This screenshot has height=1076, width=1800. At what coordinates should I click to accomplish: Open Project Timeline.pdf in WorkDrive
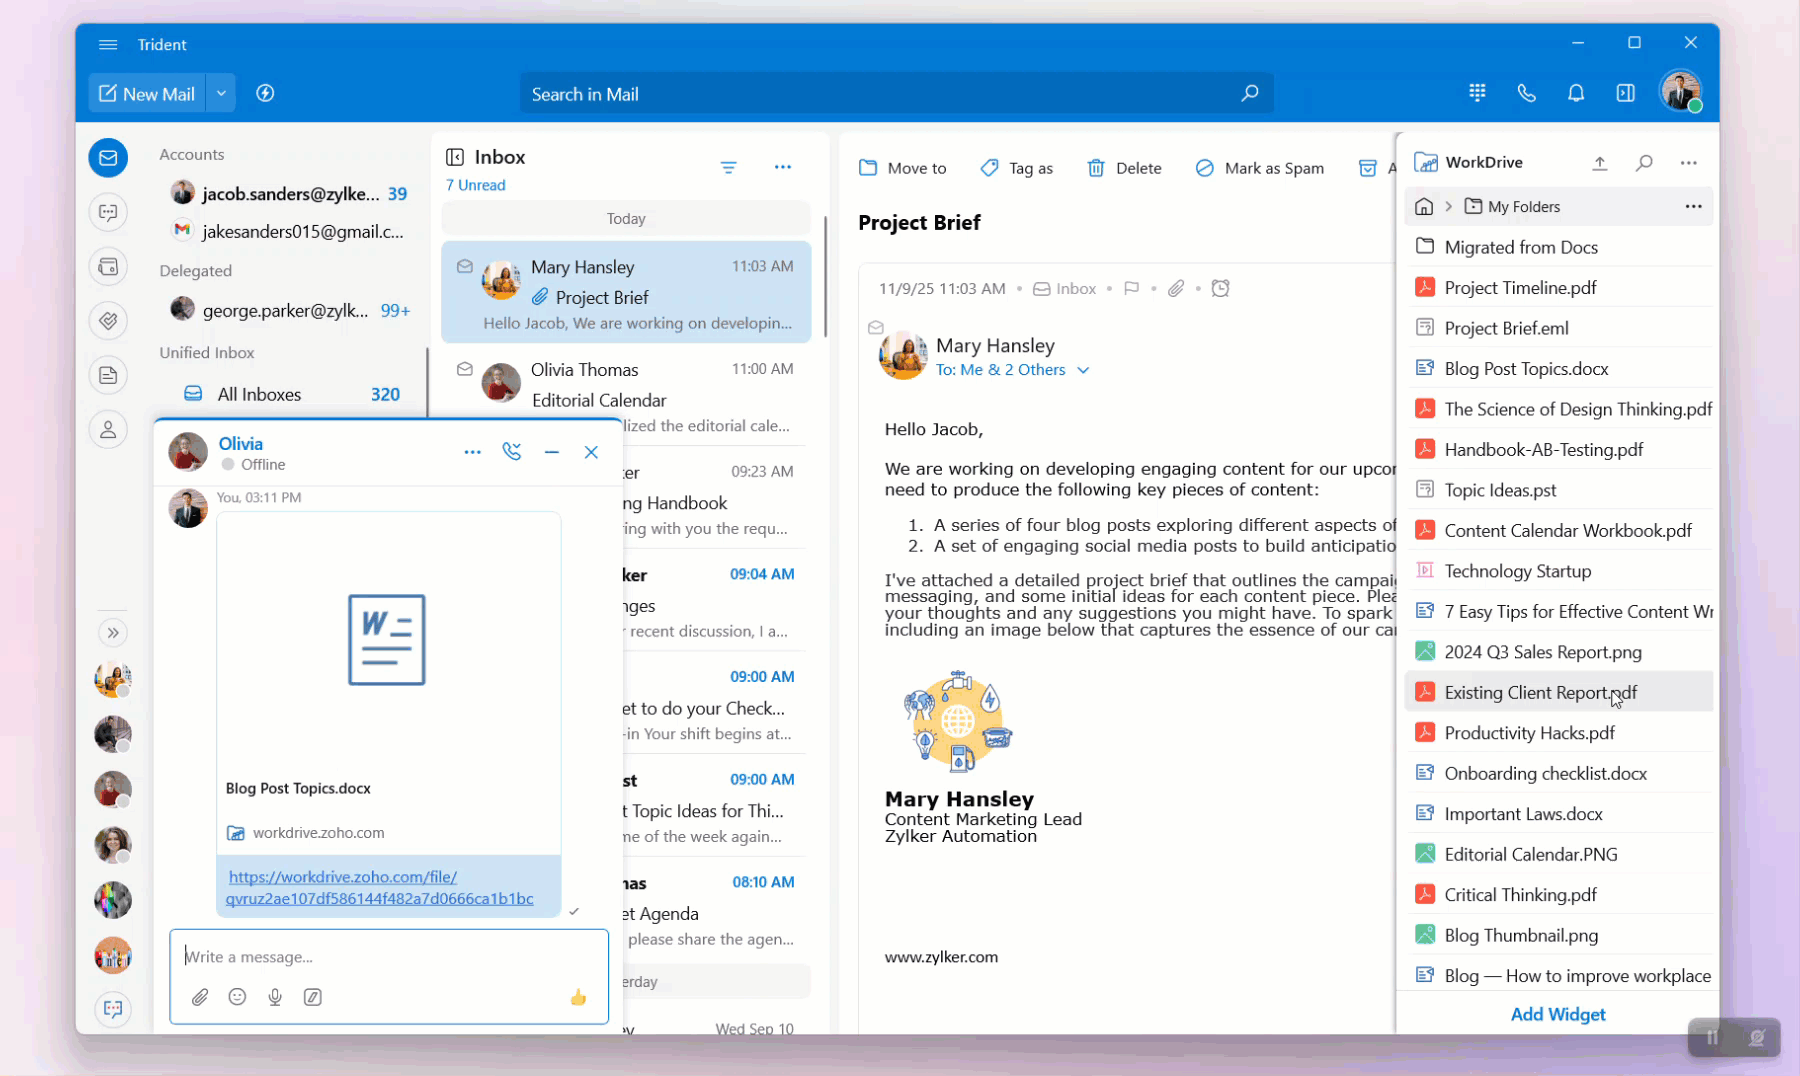tap(1560, 288)
